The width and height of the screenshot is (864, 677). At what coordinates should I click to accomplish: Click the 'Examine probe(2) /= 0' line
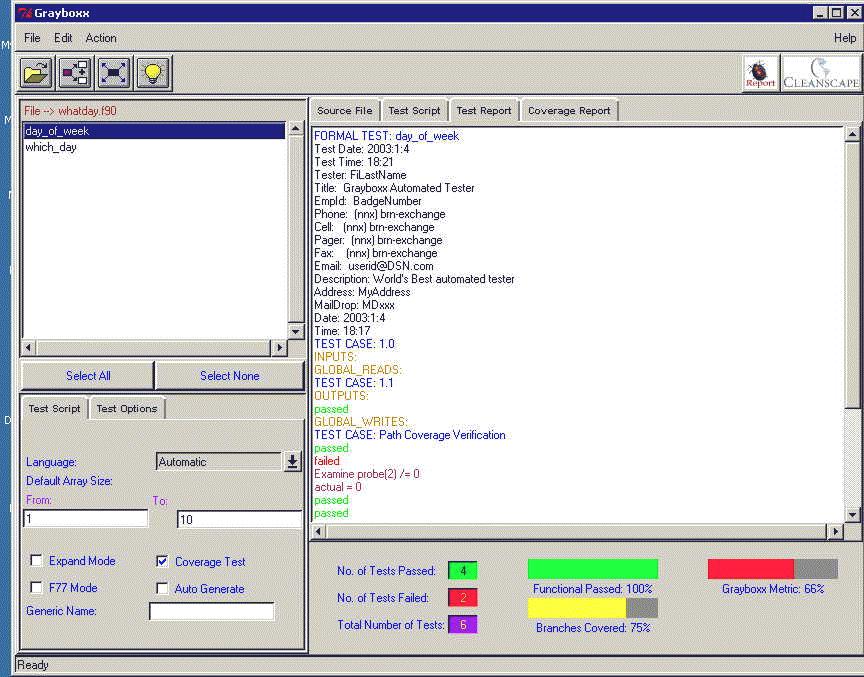[x=366, y=474]
